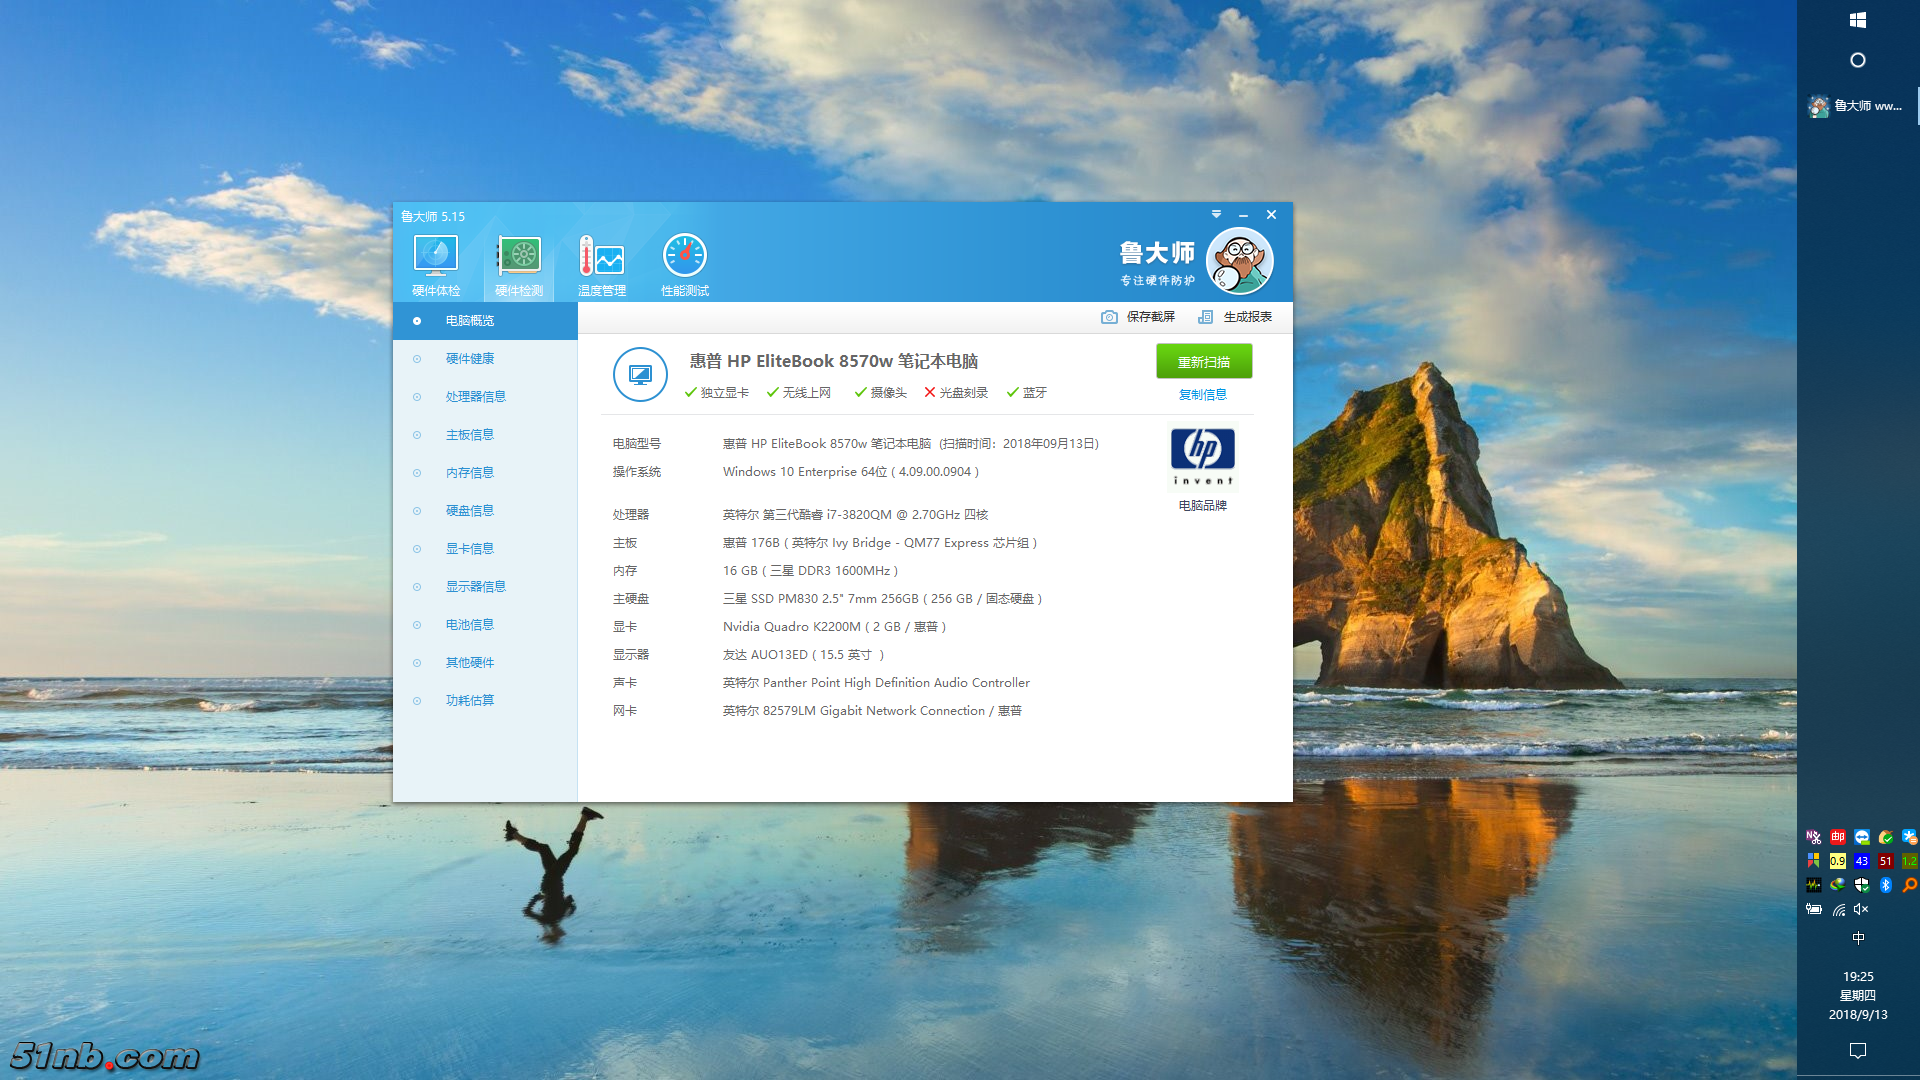Select 显示器信息 in the sidebar
The height and width of the screenshot is (1080, 1920).
(x=485, y=587)
